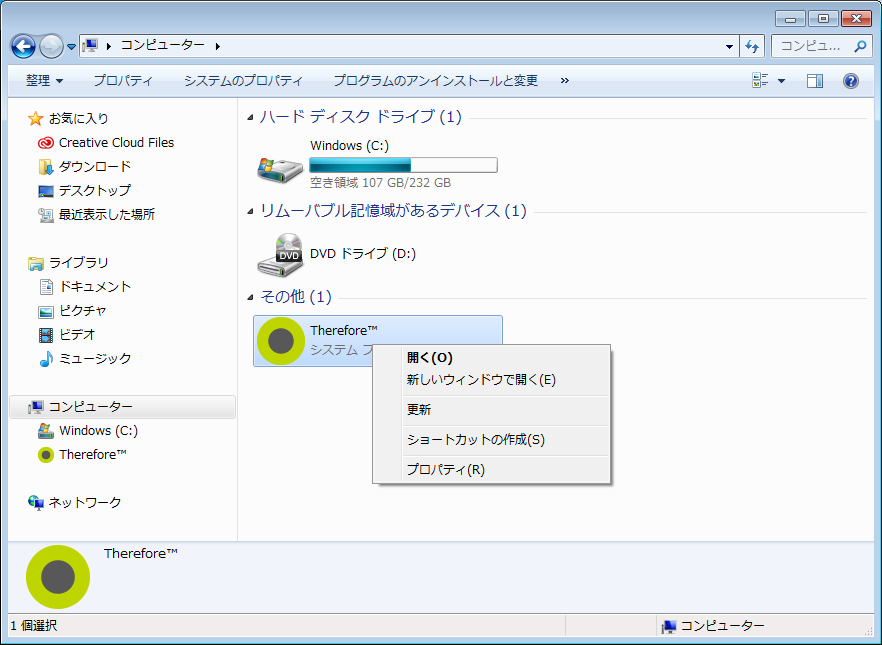Click the greyed Forward navigation arrow
The image size is (882, 645).
point(51,46)
